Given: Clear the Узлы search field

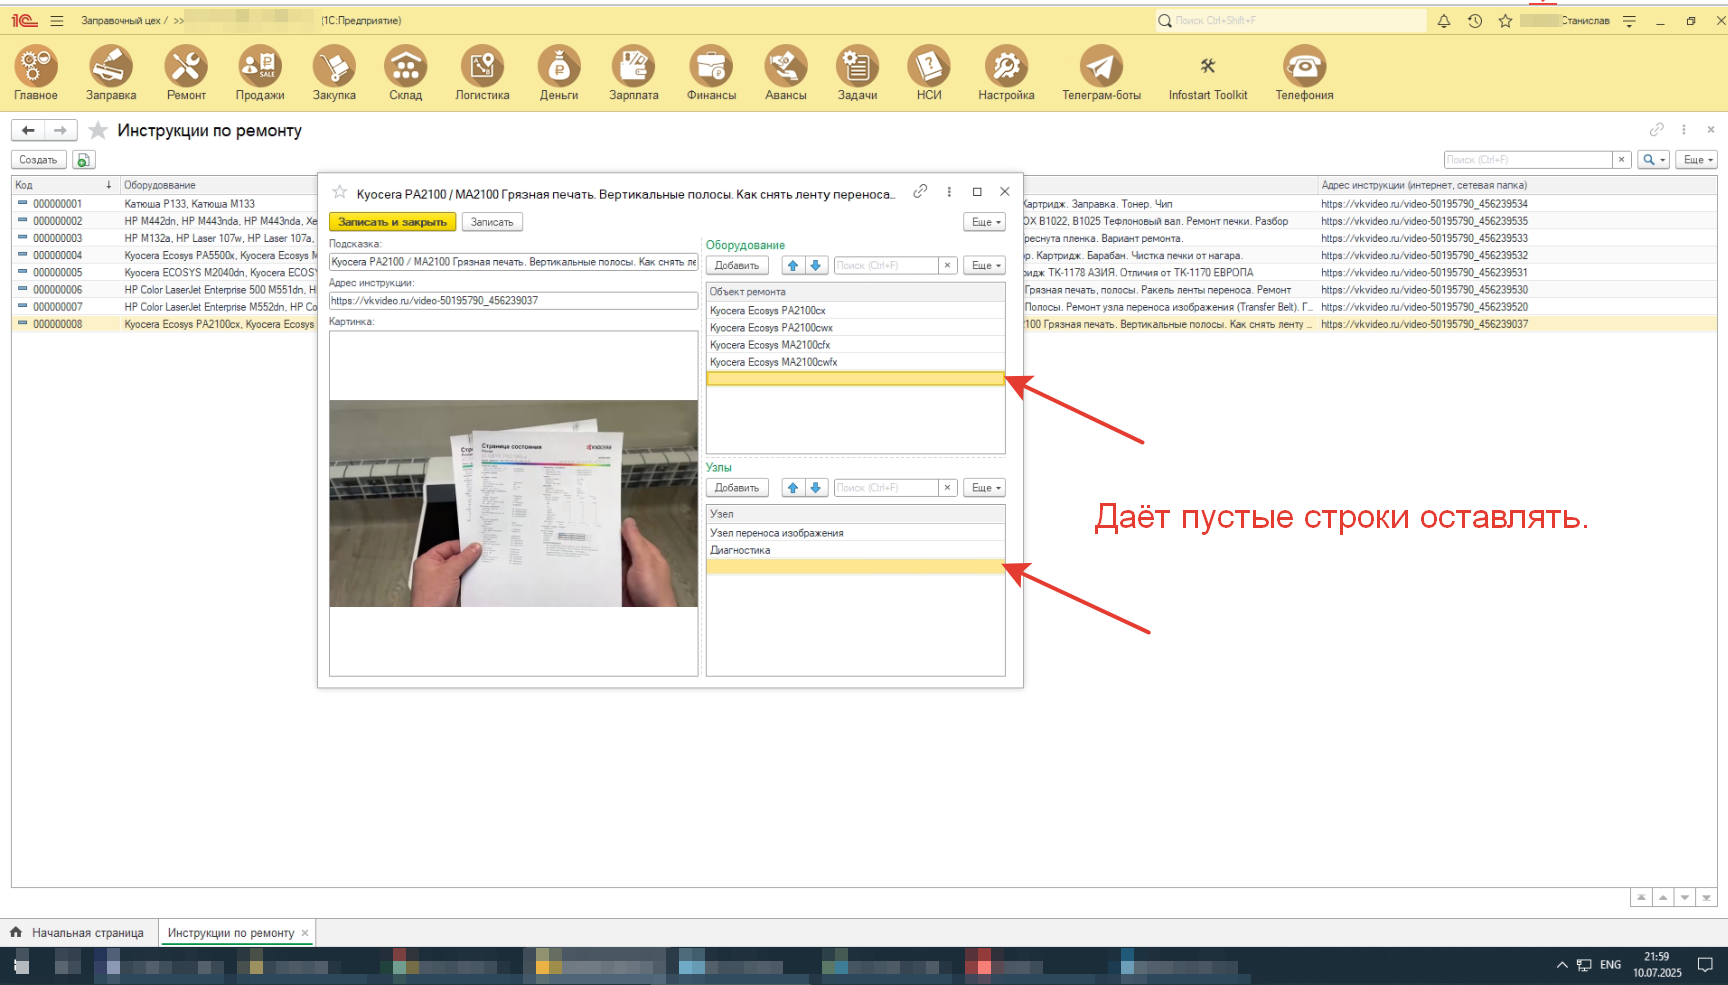Looking at the screenshot, I should point(947,488).
